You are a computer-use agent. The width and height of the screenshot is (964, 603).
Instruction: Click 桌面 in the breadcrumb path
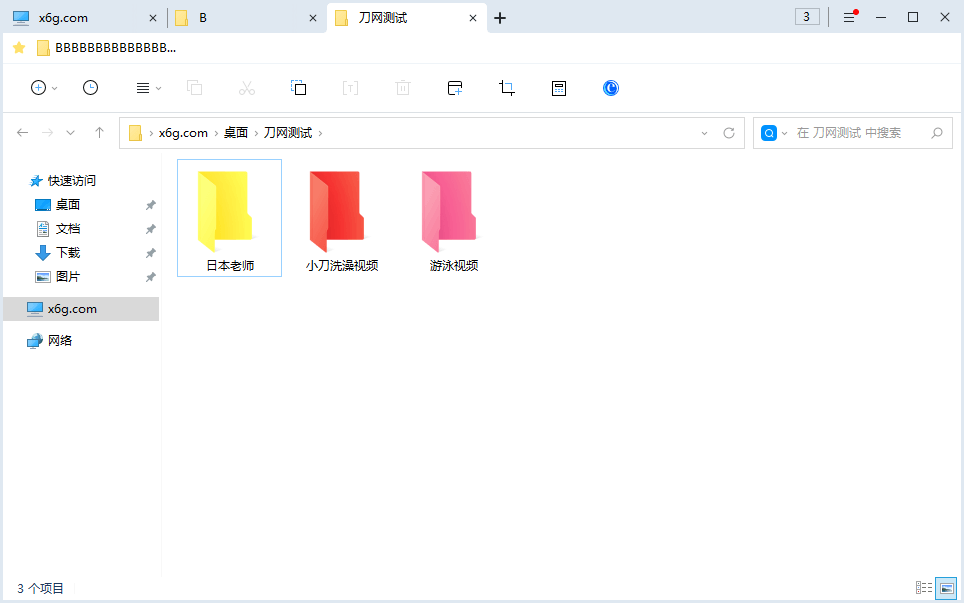pos(236,133)
